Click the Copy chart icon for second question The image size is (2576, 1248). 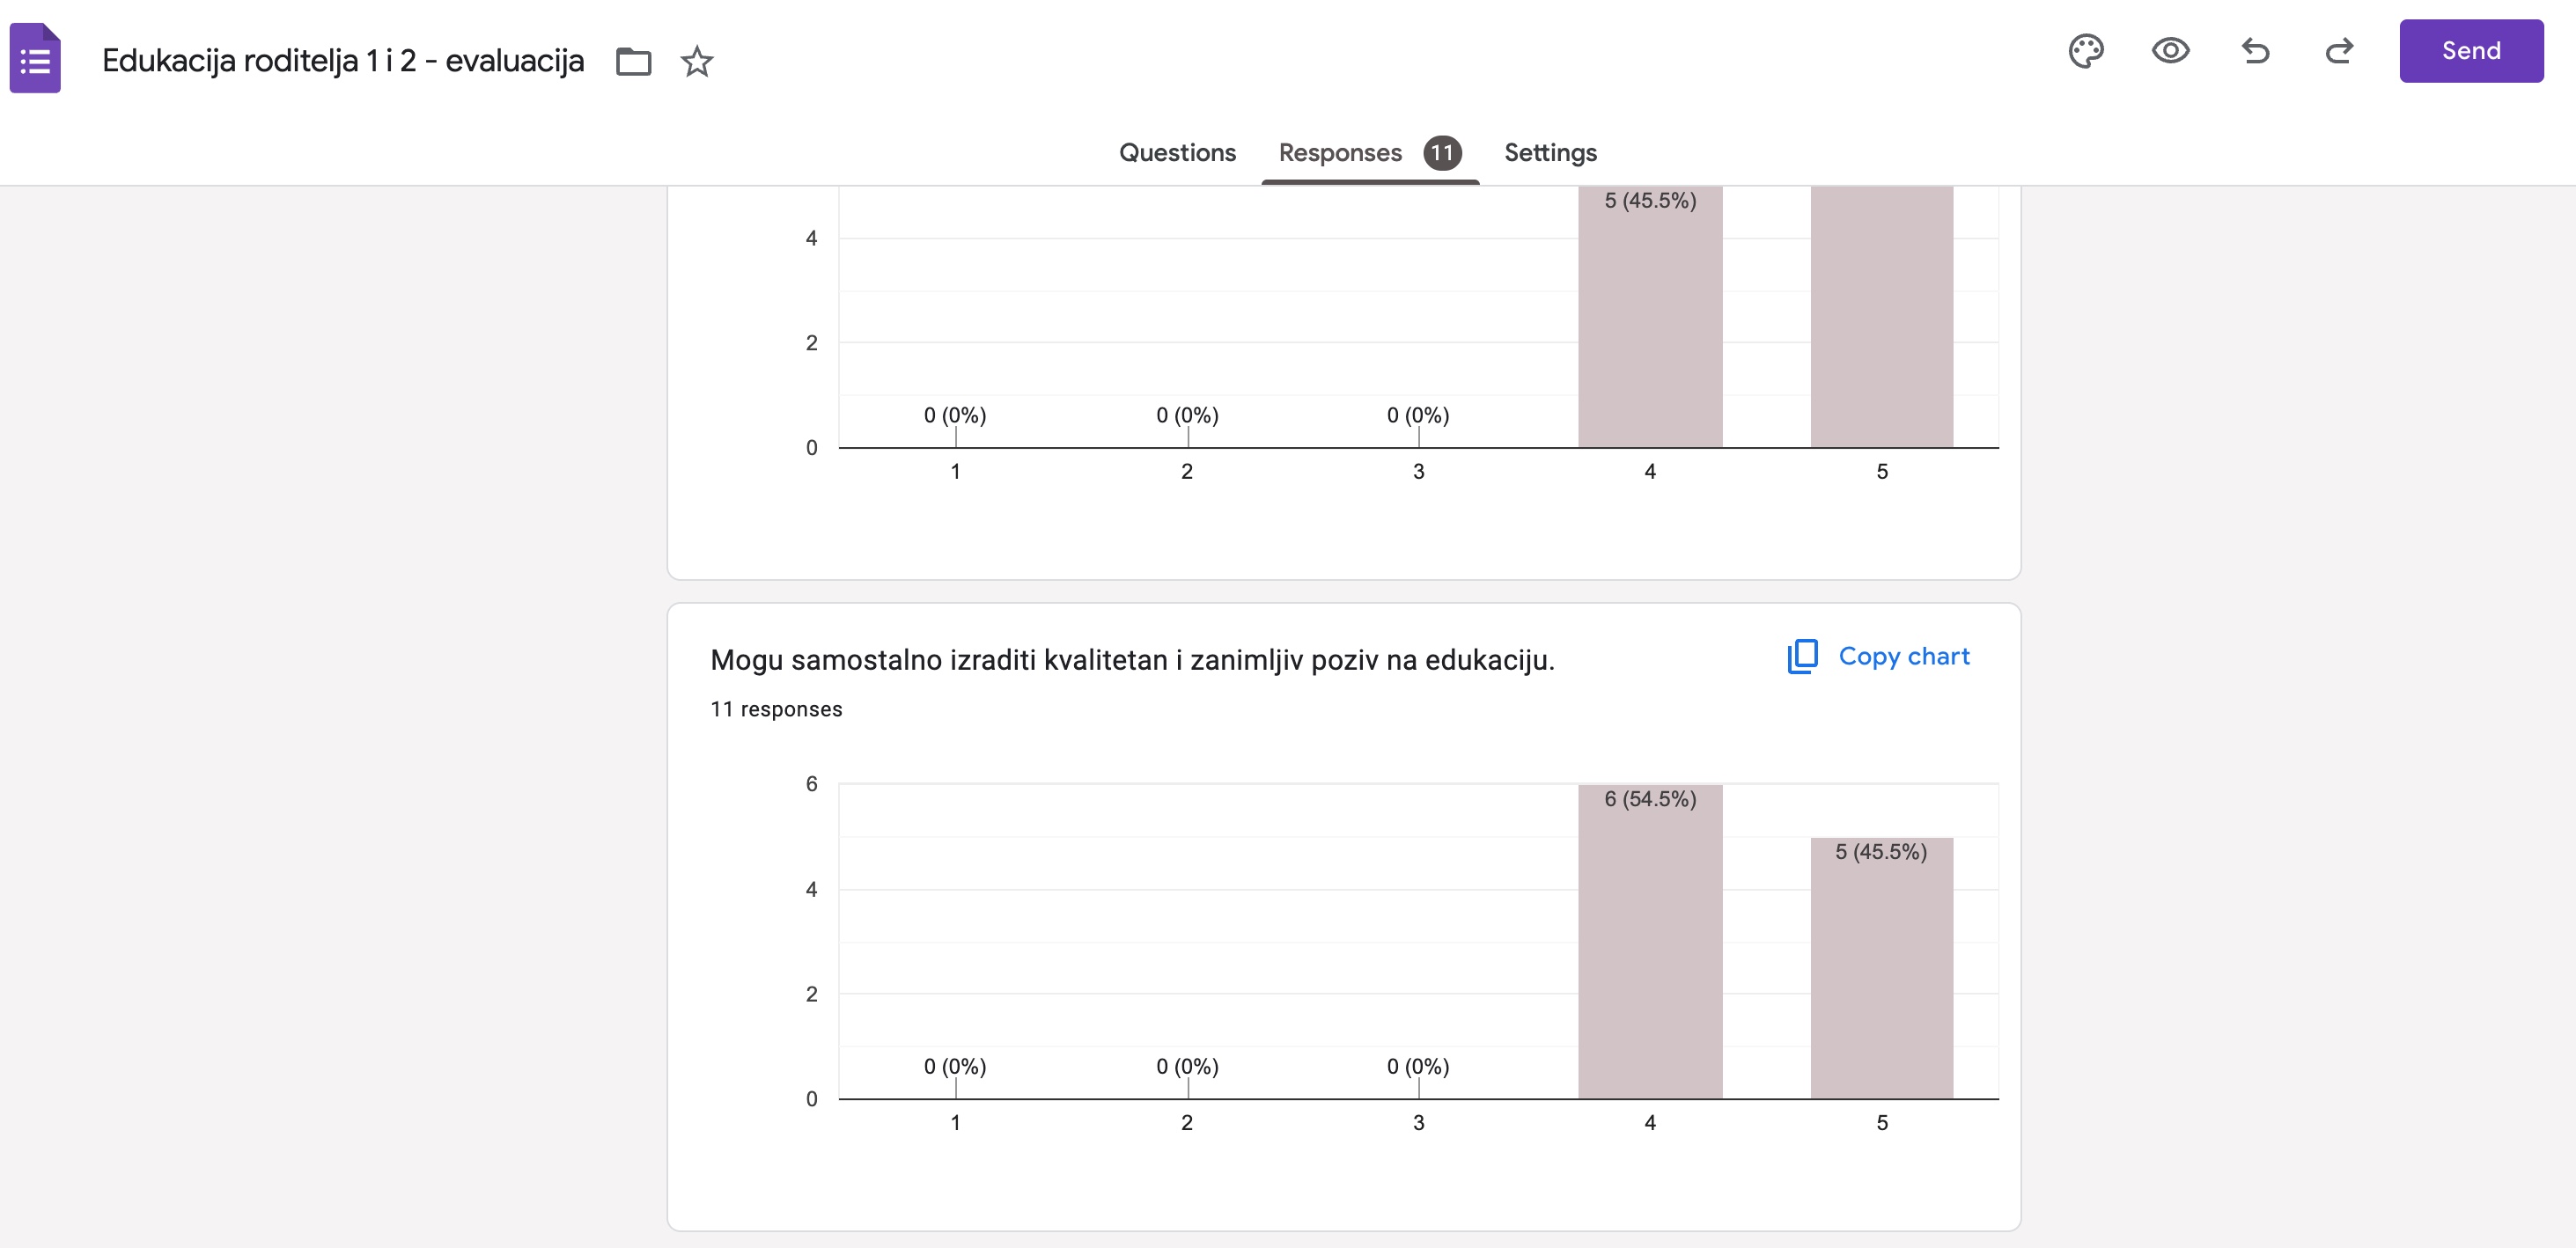click(1800, 655)
